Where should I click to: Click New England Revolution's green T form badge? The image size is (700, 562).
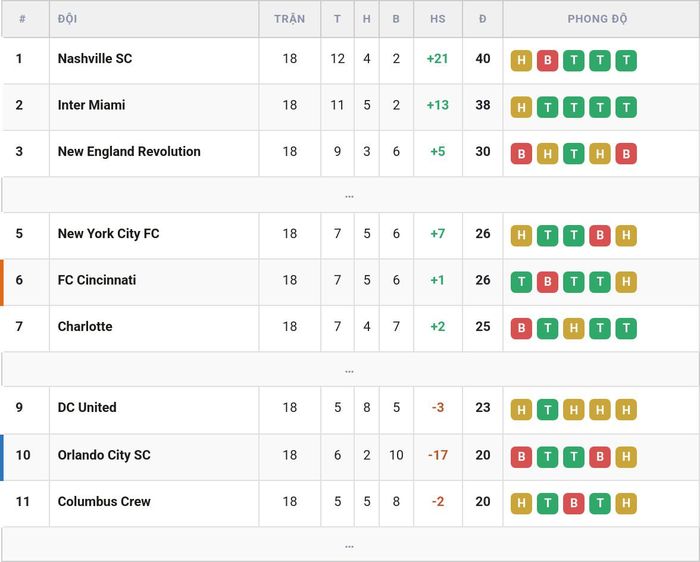coord(574,154)
